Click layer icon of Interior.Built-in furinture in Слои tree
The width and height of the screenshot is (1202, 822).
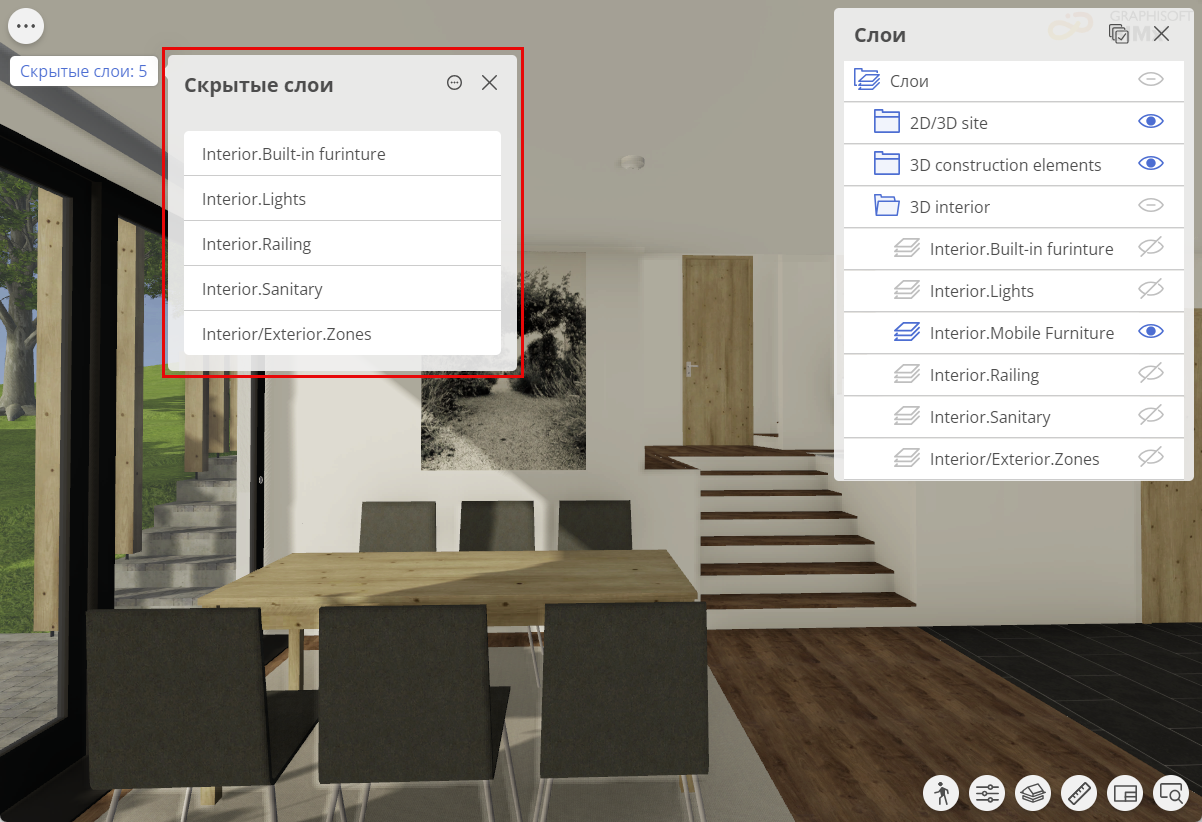907,248
